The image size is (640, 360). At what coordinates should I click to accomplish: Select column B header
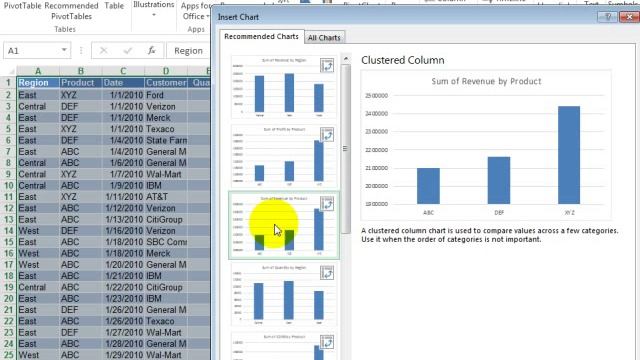point(81,71)
